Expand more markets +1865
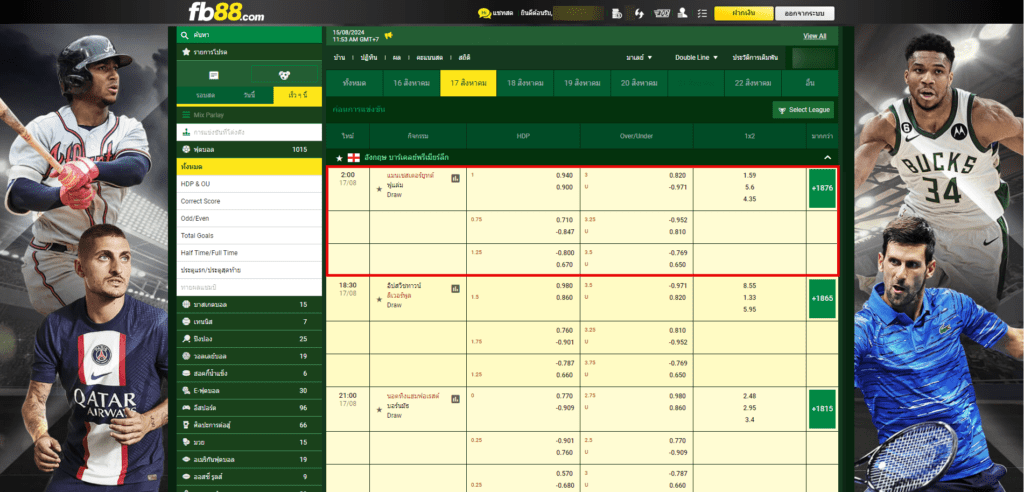 coord(822,298)
